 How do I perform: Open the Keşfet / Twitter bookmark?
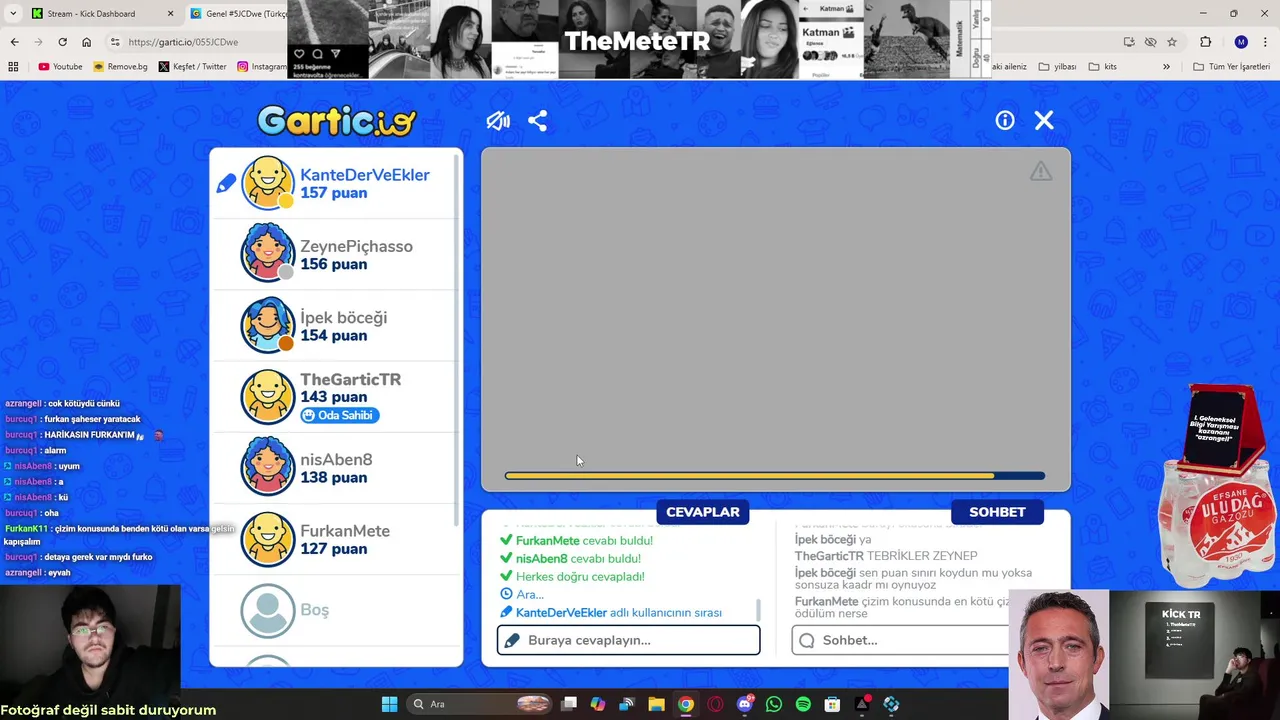[x=193, y=67]
